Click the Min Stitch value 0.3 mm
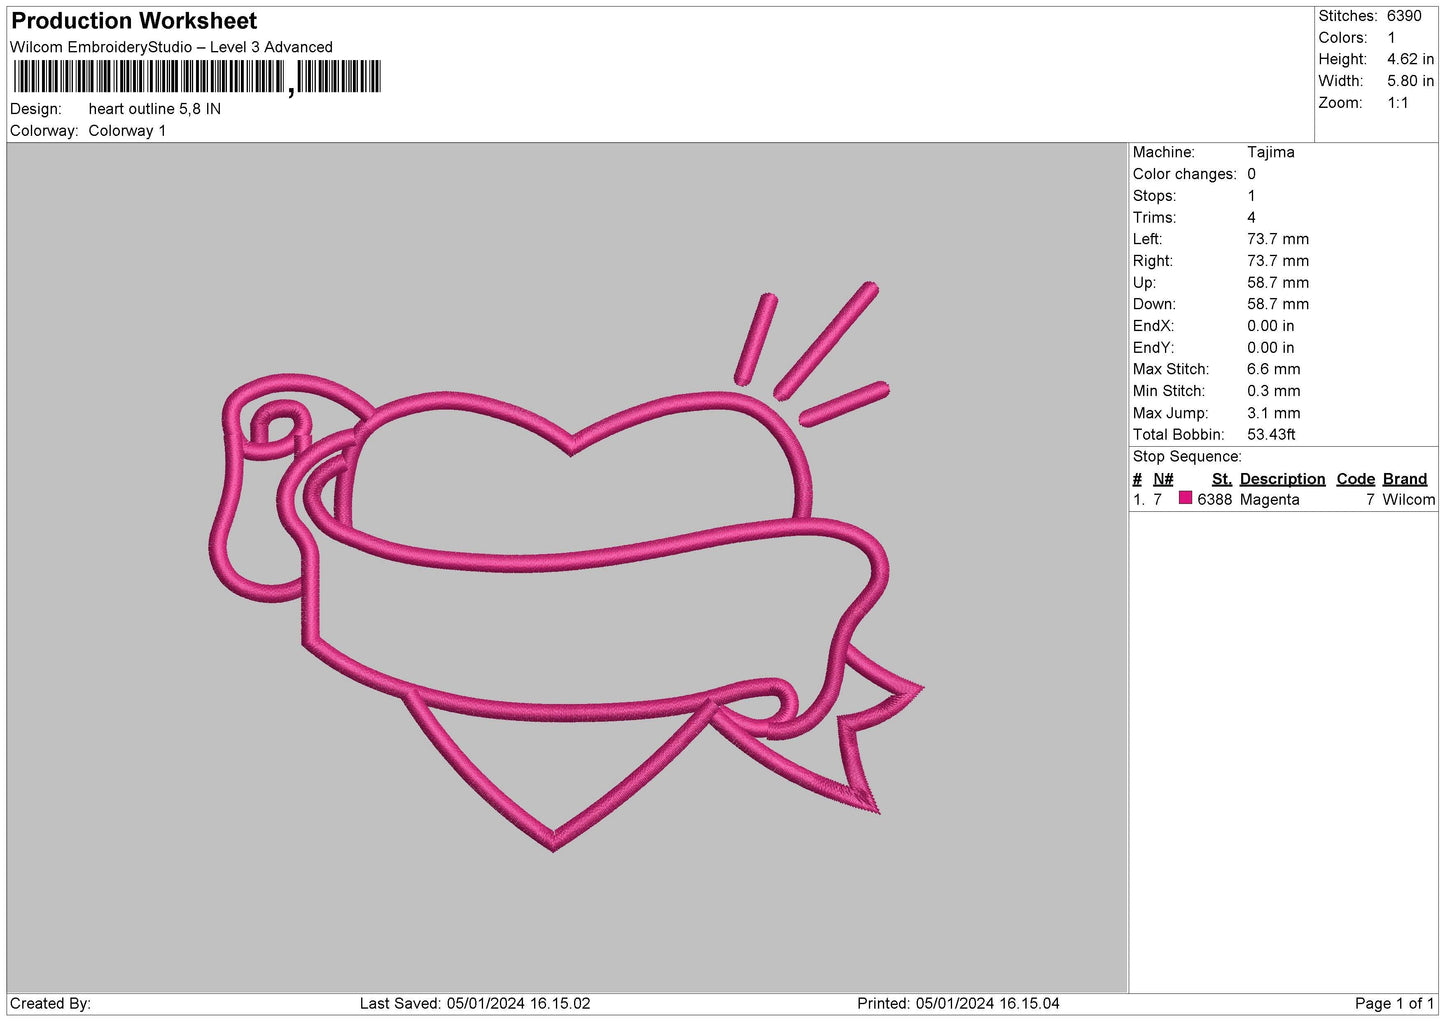The image size is (1445, 1021). pos(1274,391)
